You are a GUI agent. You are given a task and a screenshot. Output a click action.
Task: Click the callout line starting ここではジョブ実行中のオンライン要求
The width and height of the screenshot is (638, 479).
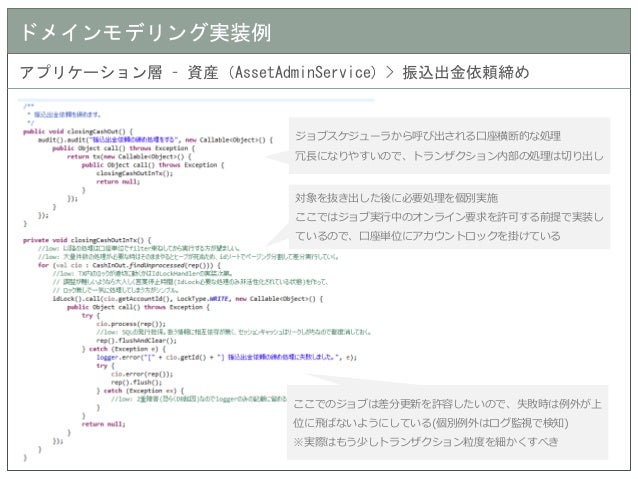449,217
